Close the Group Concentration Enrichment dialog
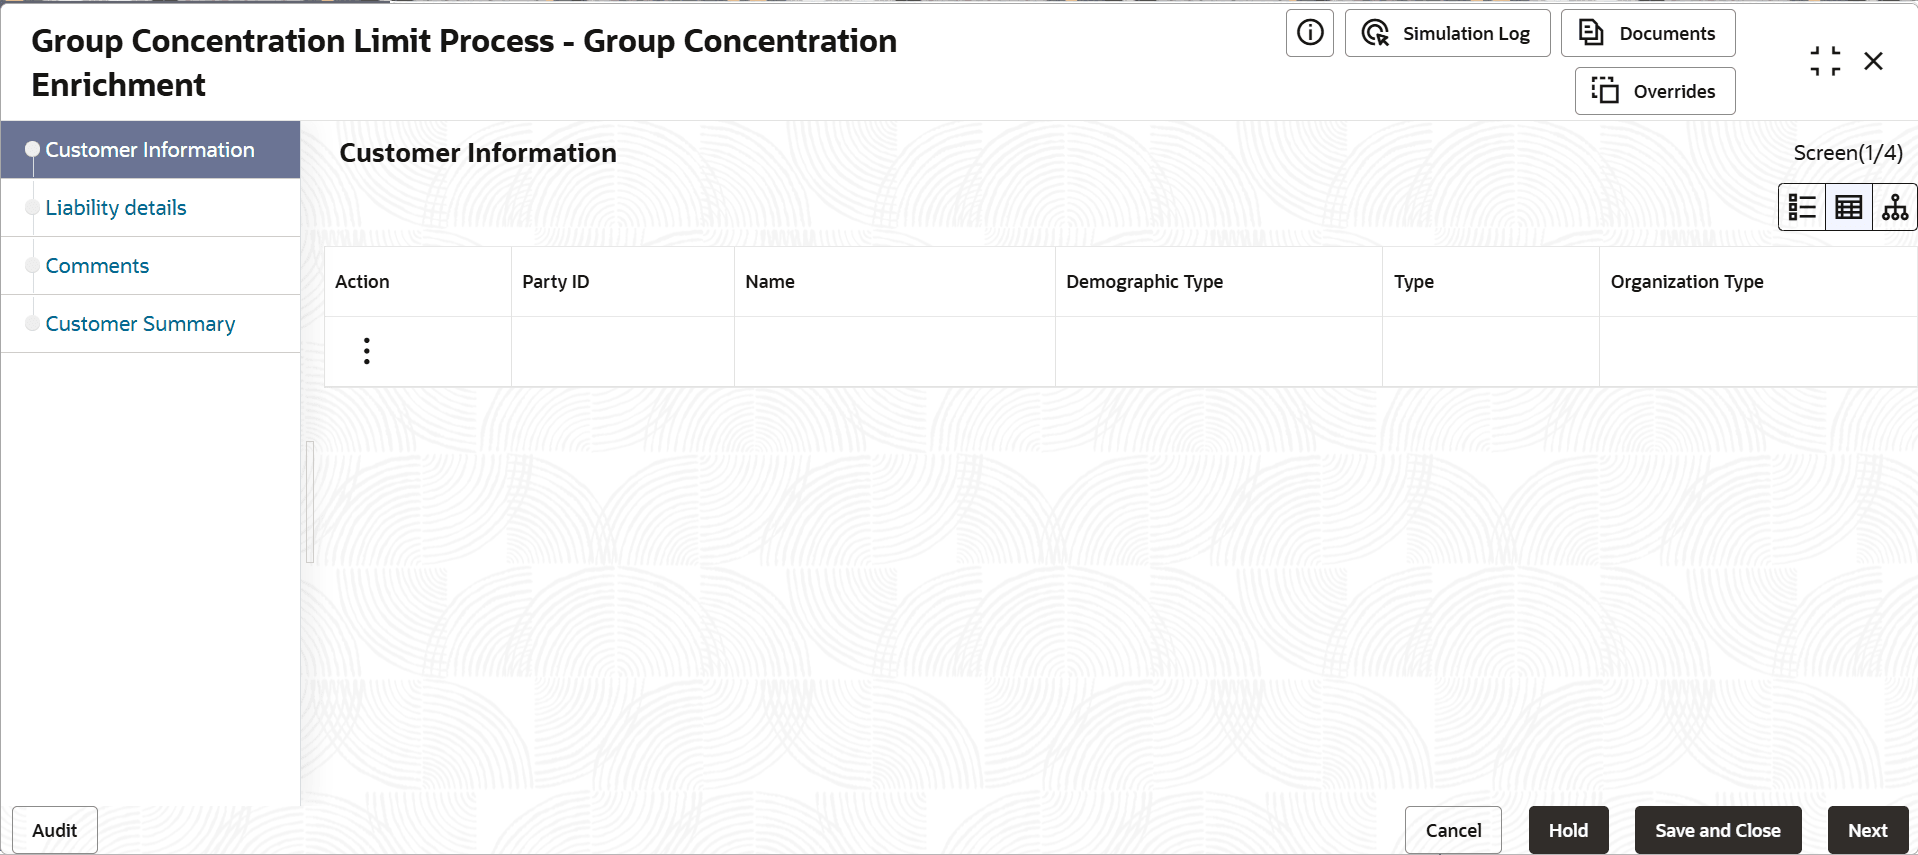 coord(1873,61)
